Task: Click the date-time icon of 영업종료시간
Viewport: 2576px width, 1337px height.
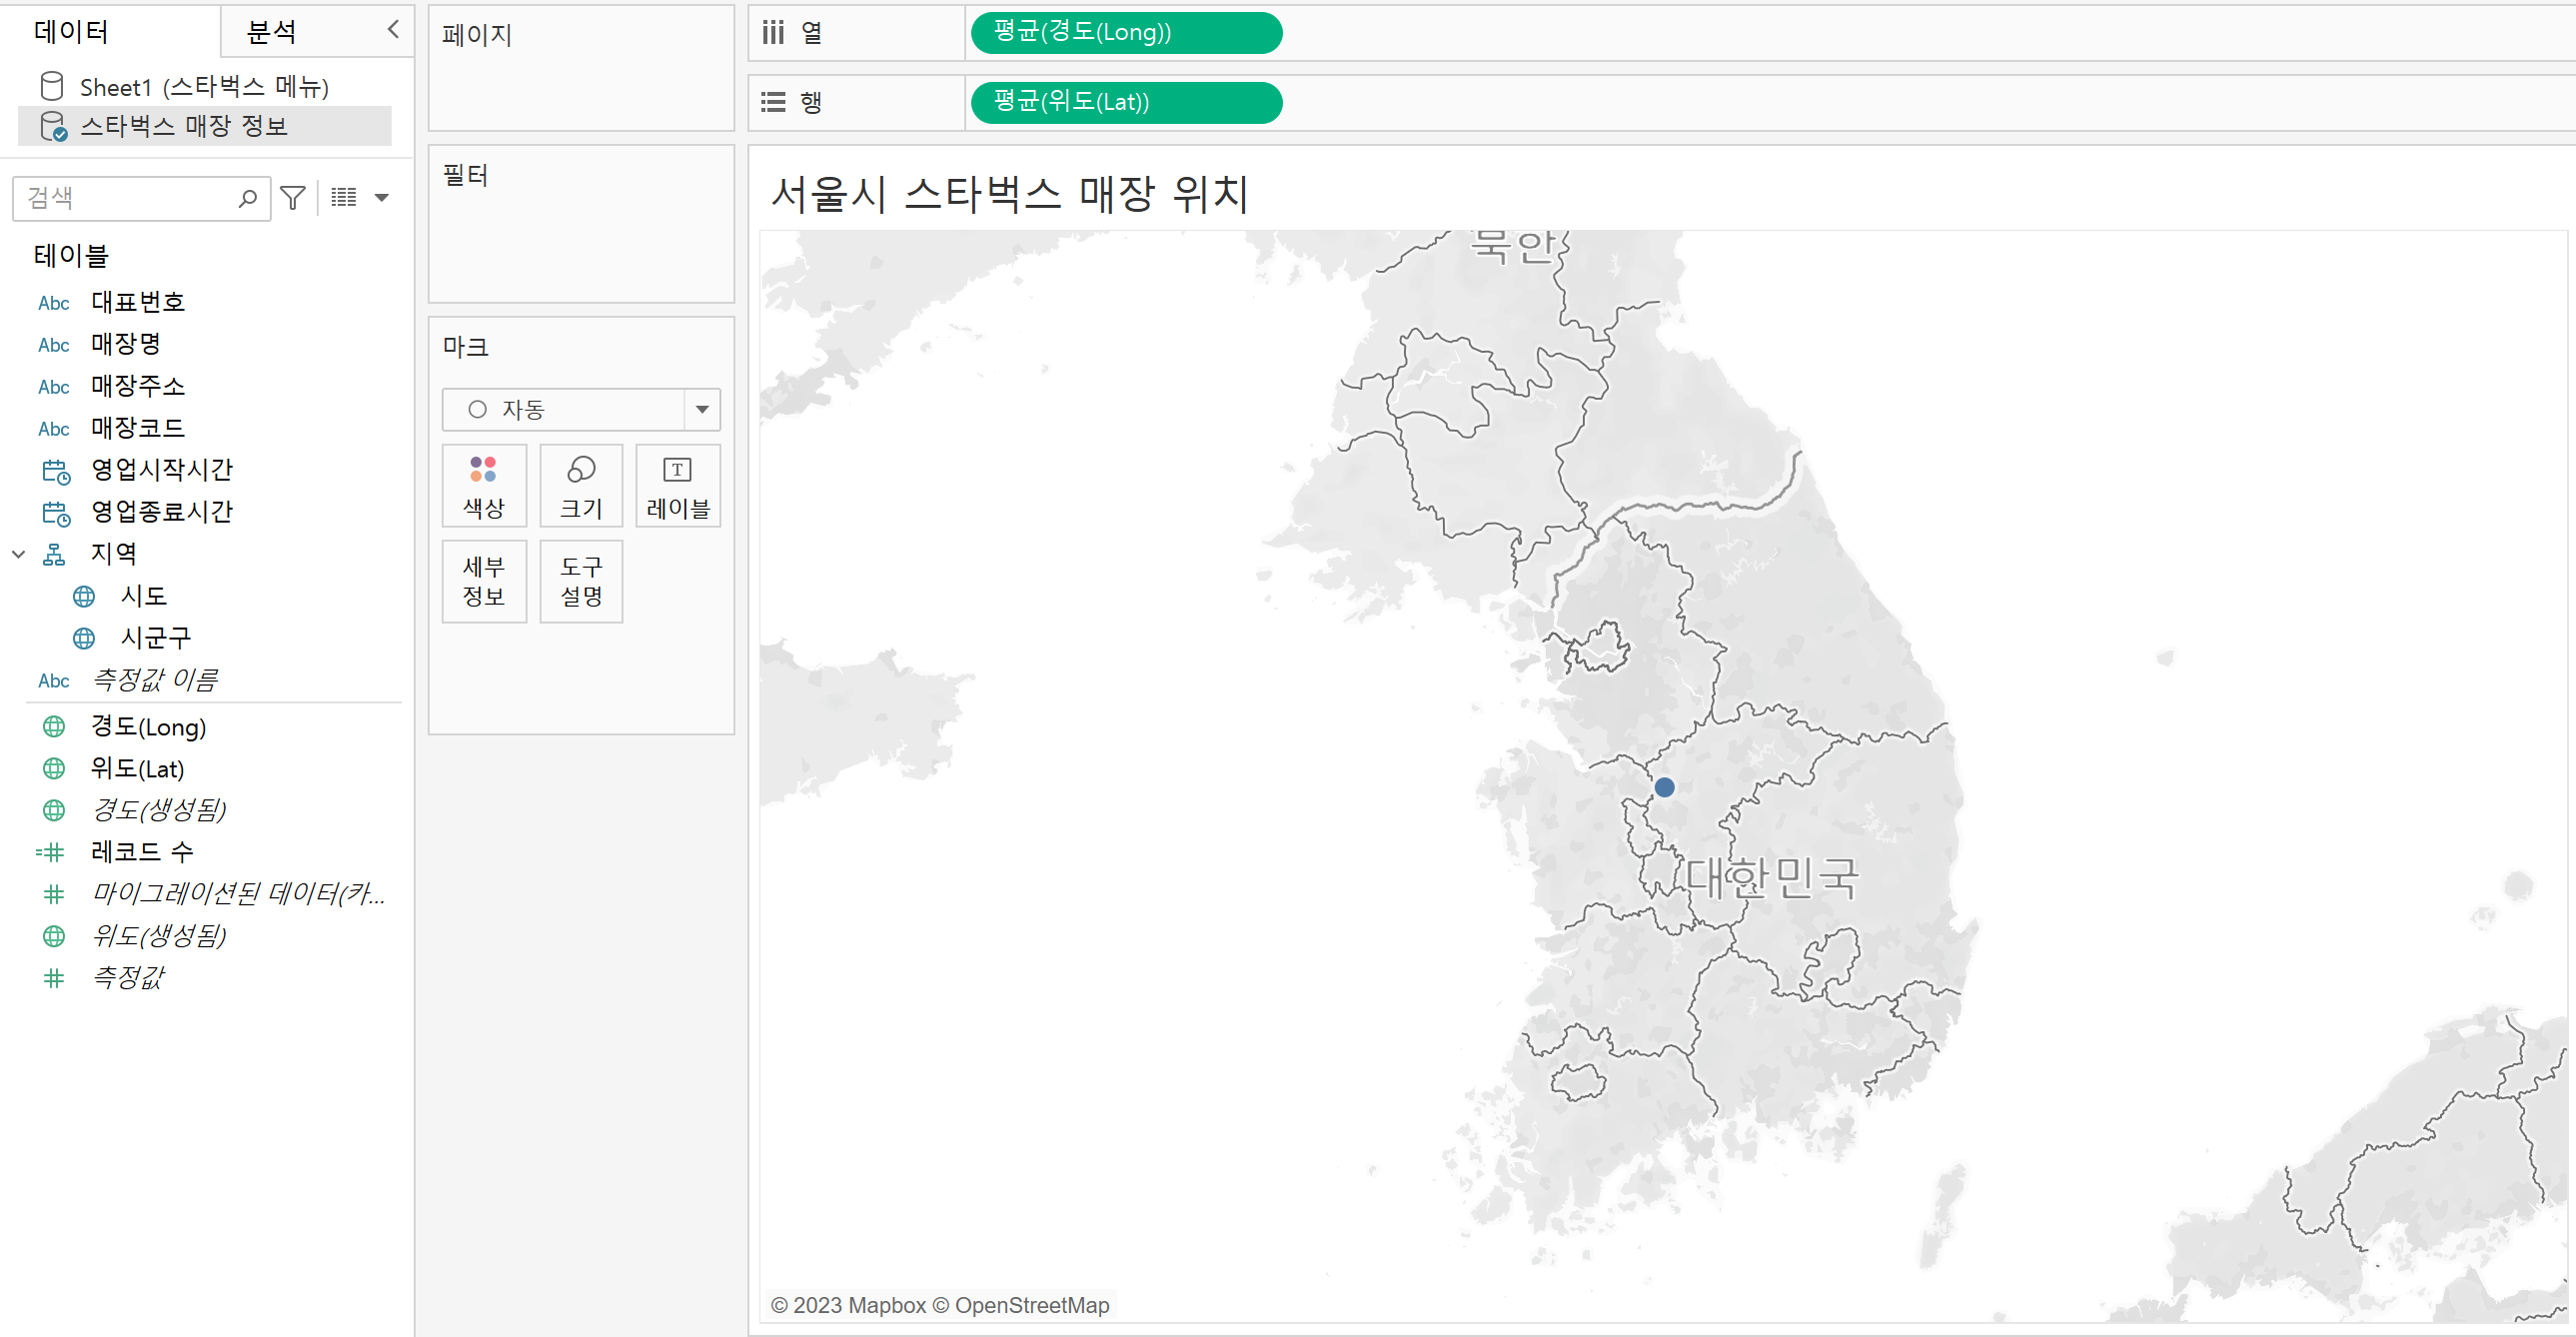Action: tap(56, 513)
